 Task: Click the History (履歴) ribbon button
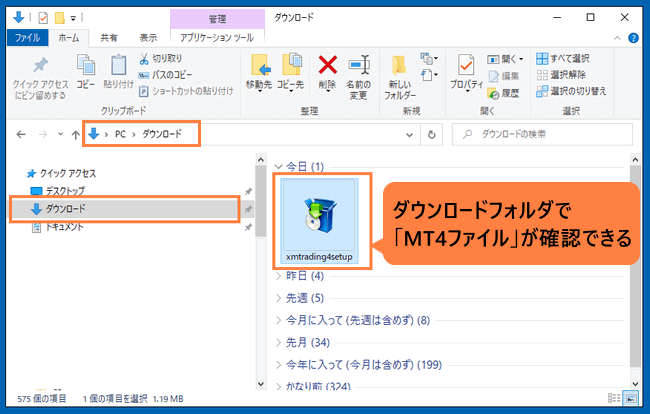point(504,93)
